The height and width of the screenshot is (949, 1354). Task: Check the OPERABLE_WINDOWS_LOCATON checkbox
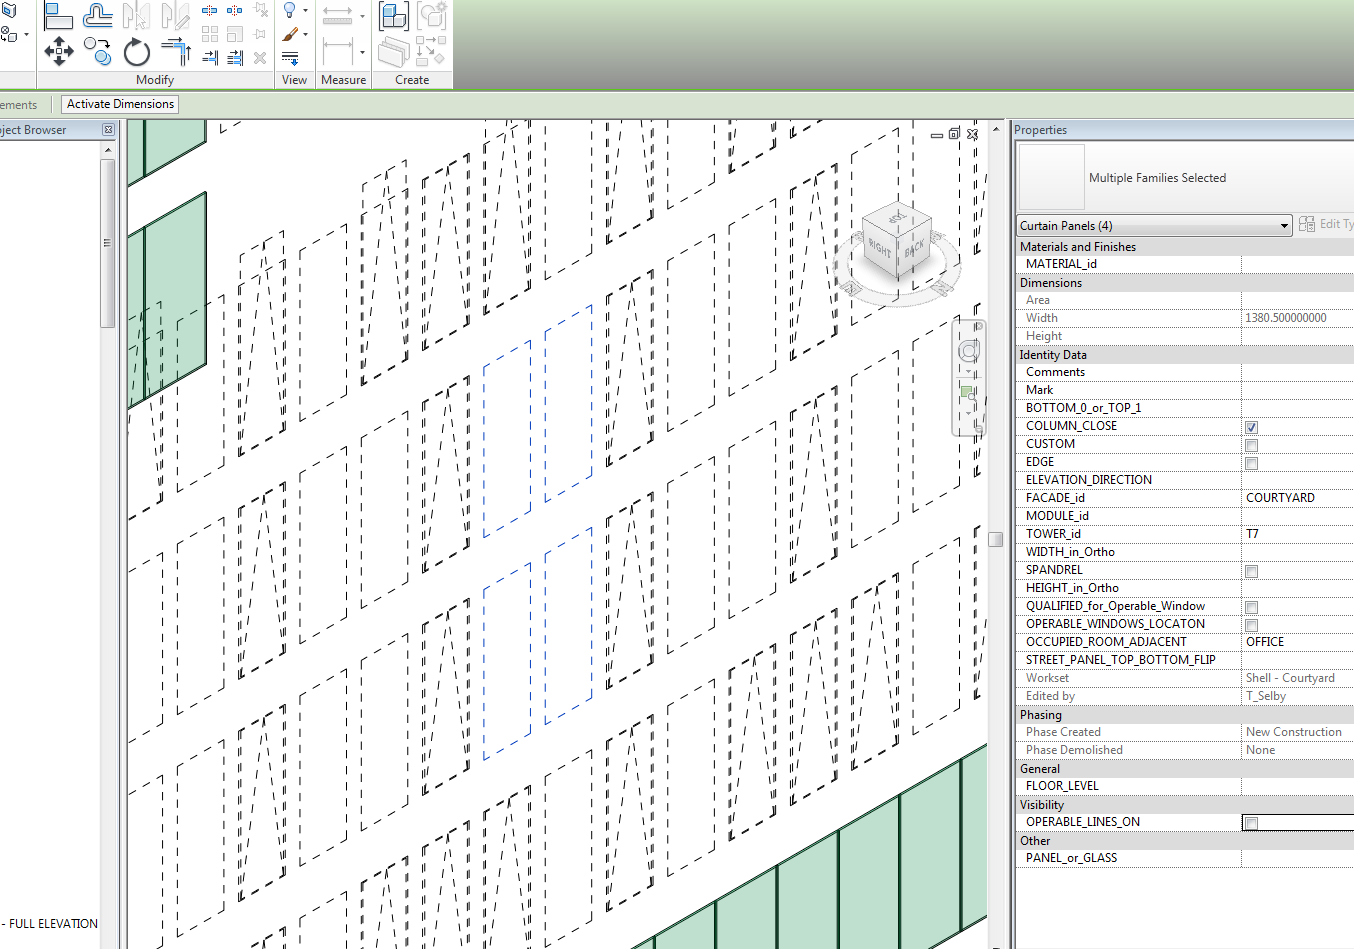(x=1251, y=625)
